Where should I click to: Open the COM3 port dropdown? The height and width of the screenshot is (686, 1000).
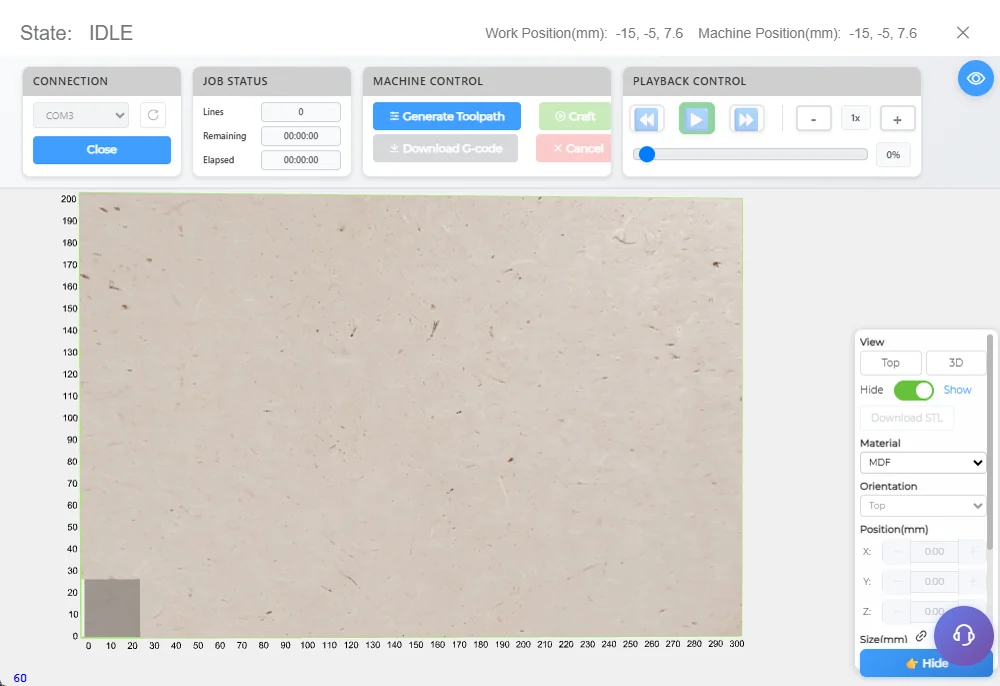tap(81, 115)
